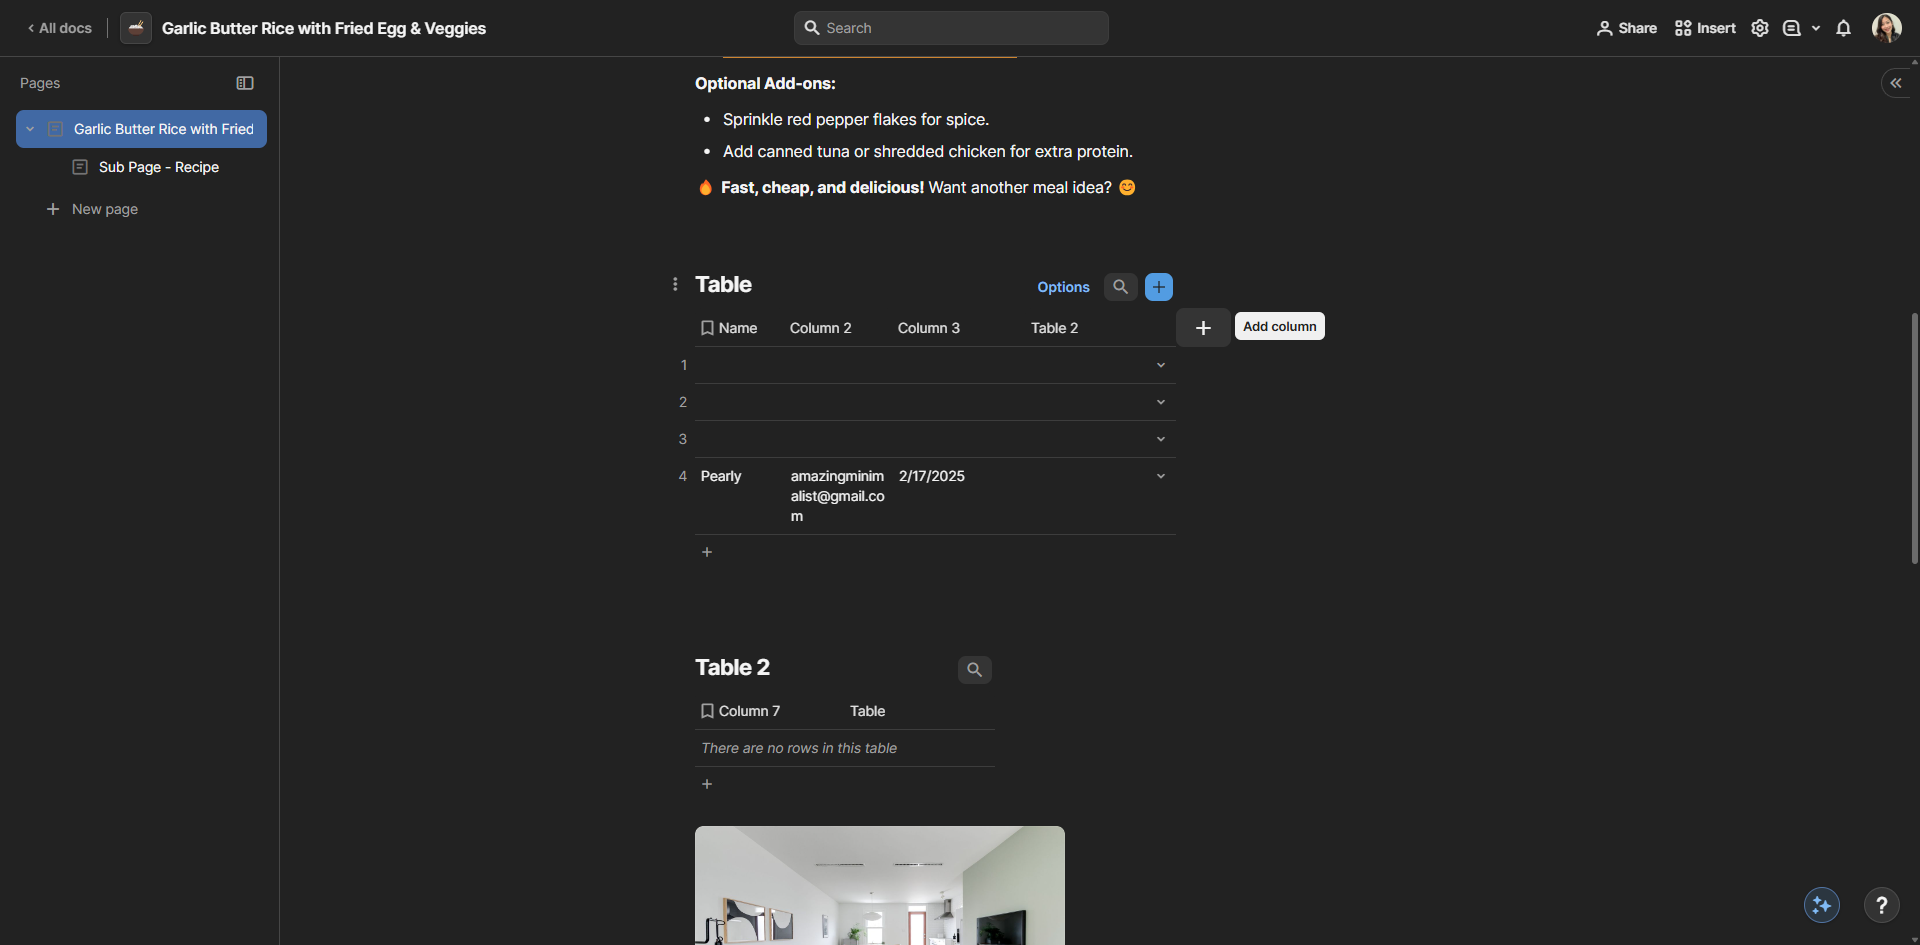Screen dimensions: 1920x945
Task: Collapse the Garlic Butter Rice page tree
Action: pyautogui.click(x=30, y=129)
